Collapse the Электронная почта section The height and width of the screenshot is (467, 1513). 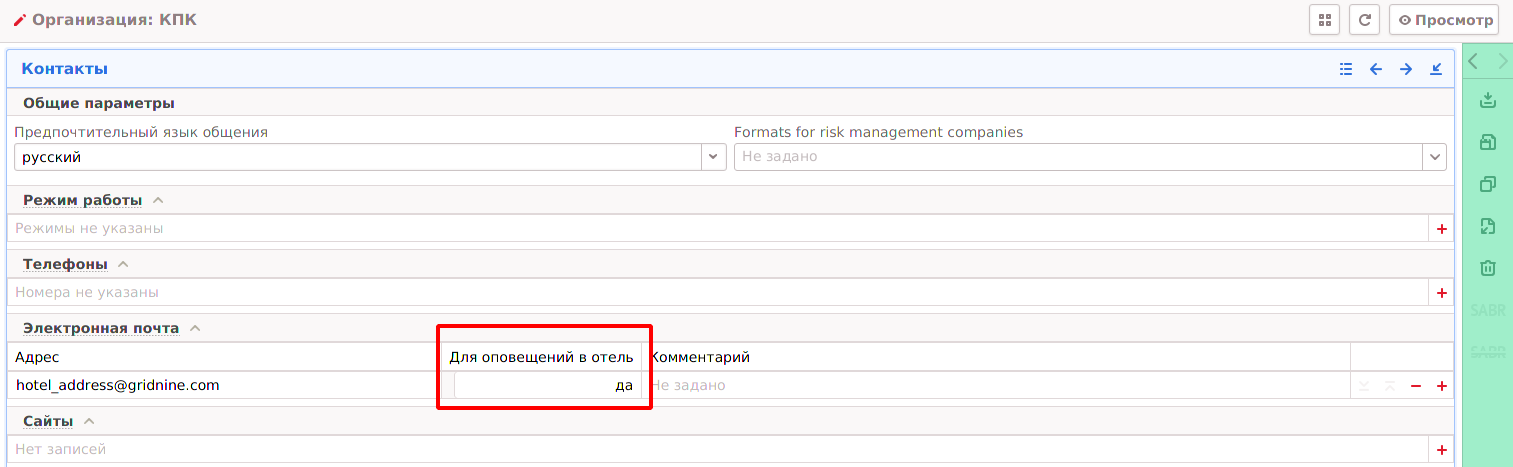(x=195, y=328)
